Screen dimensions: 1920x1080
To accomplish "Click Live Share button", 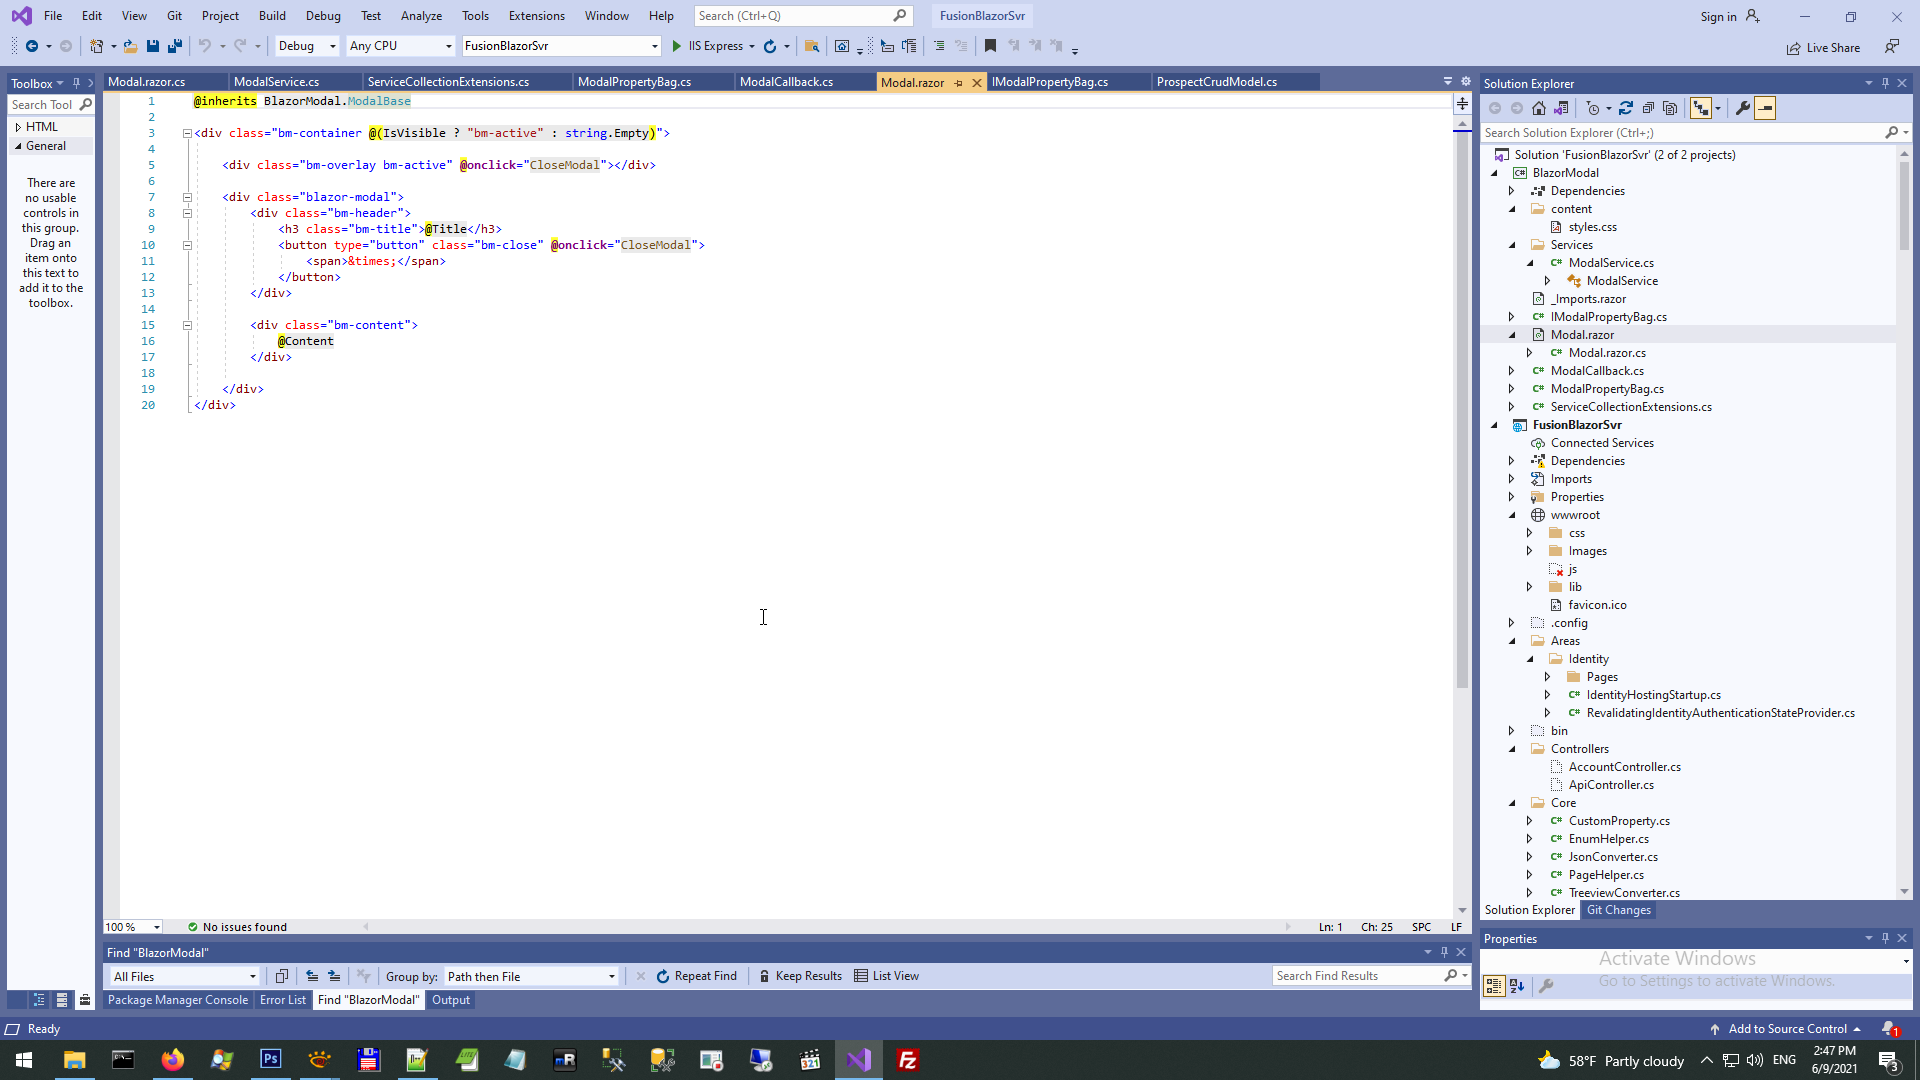I will (x=1824, y=47).
